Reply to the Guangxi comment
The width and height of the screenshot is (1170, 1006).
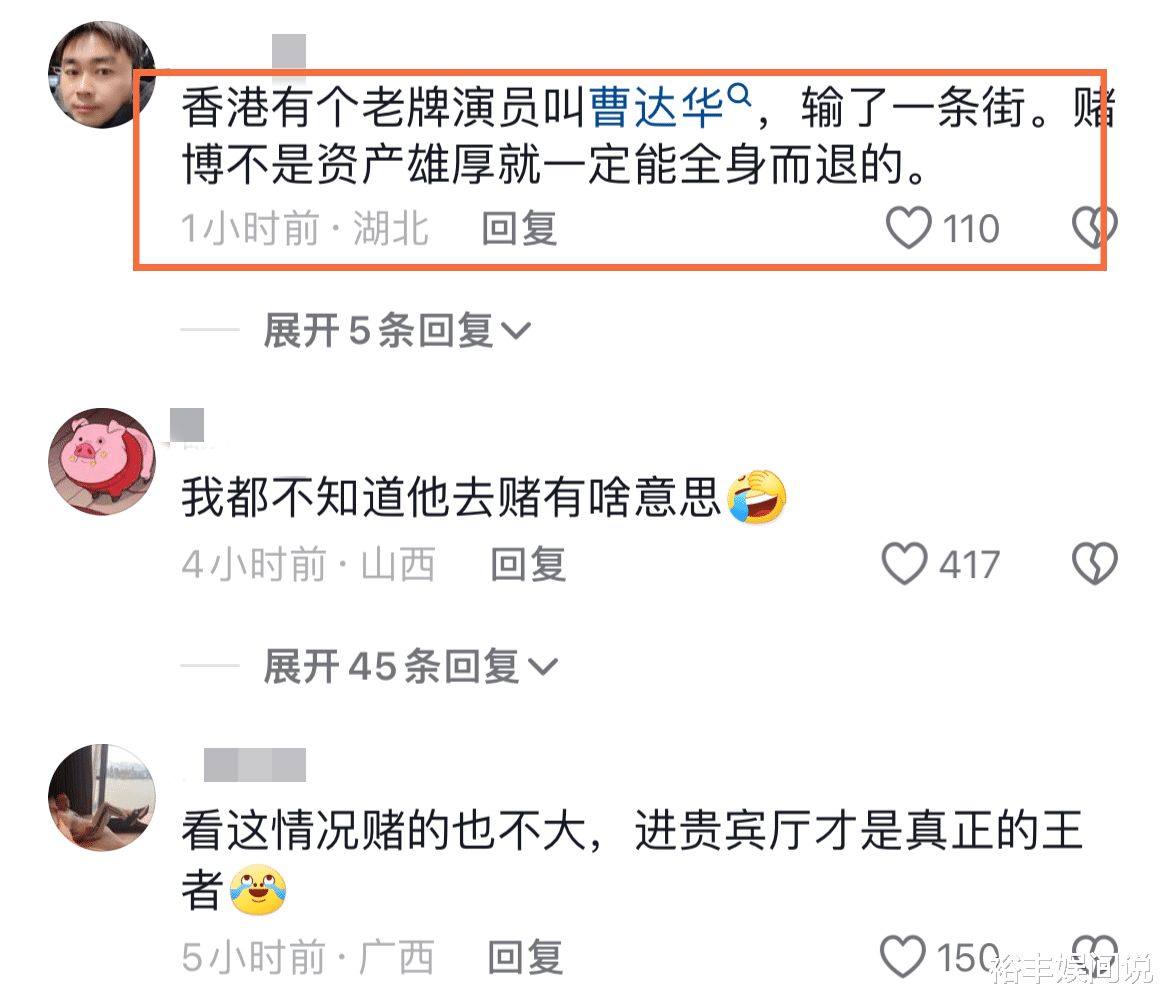(525, 957)
